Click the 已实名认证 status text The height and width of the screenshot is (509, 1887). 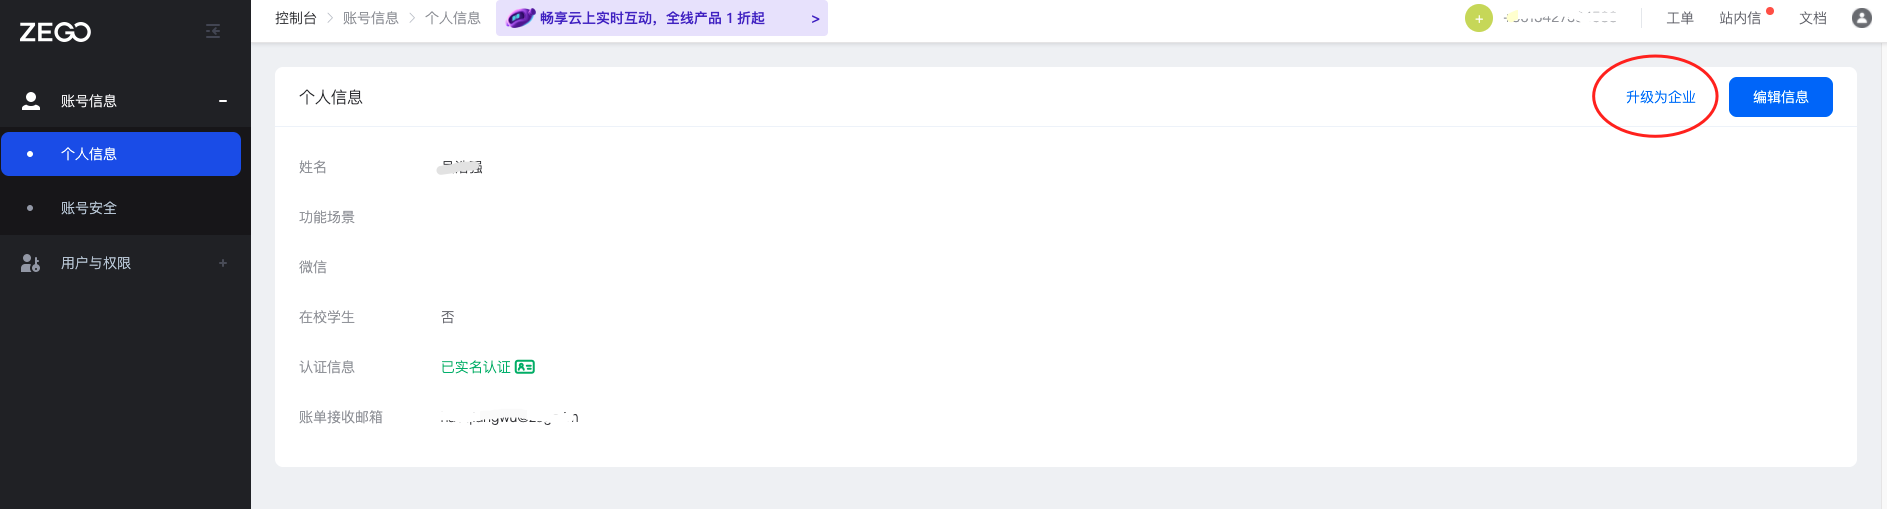pos(476,367)
